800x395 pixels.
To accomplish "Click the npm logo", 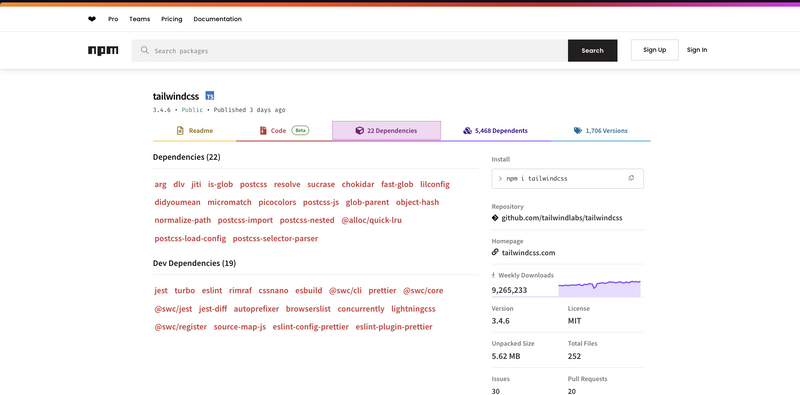I will tap(103, 51).
